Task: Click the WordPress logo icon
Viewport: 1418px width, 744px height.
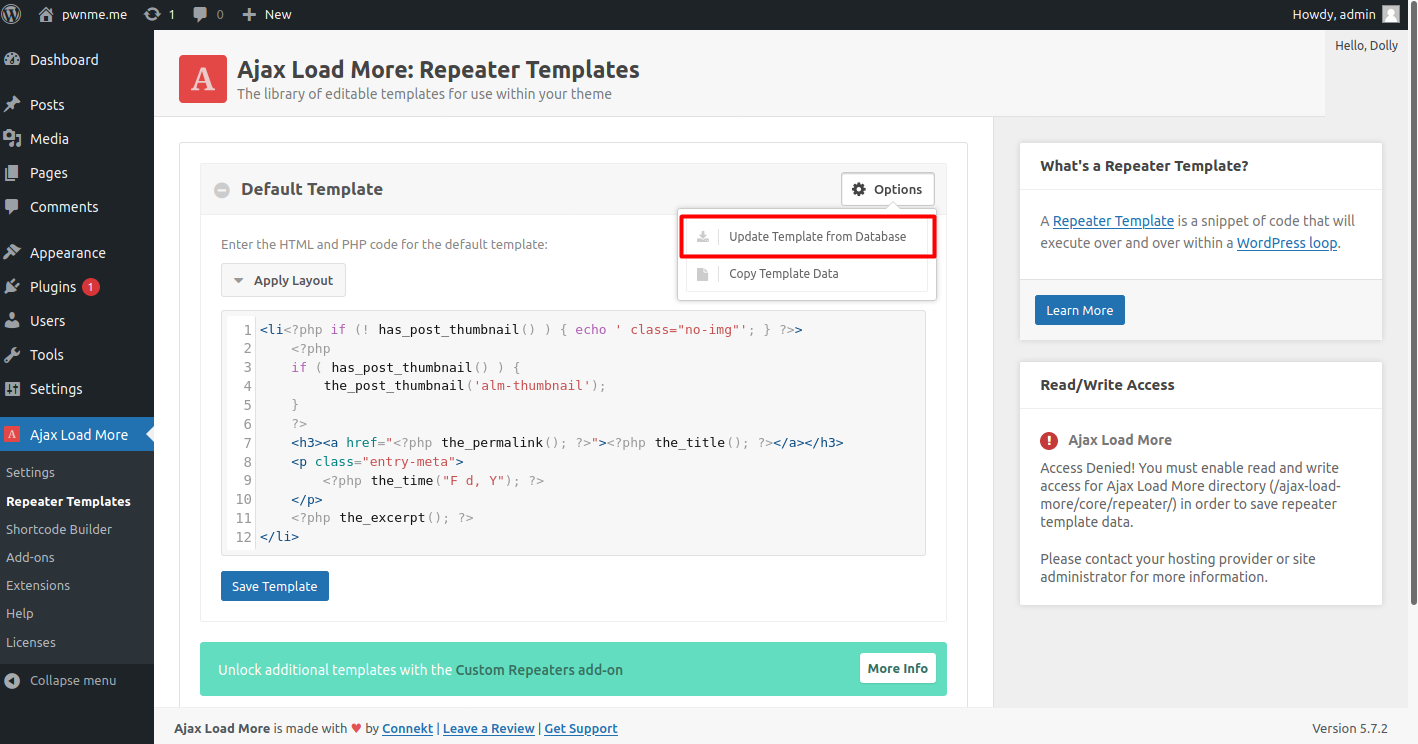Action: 12,14
